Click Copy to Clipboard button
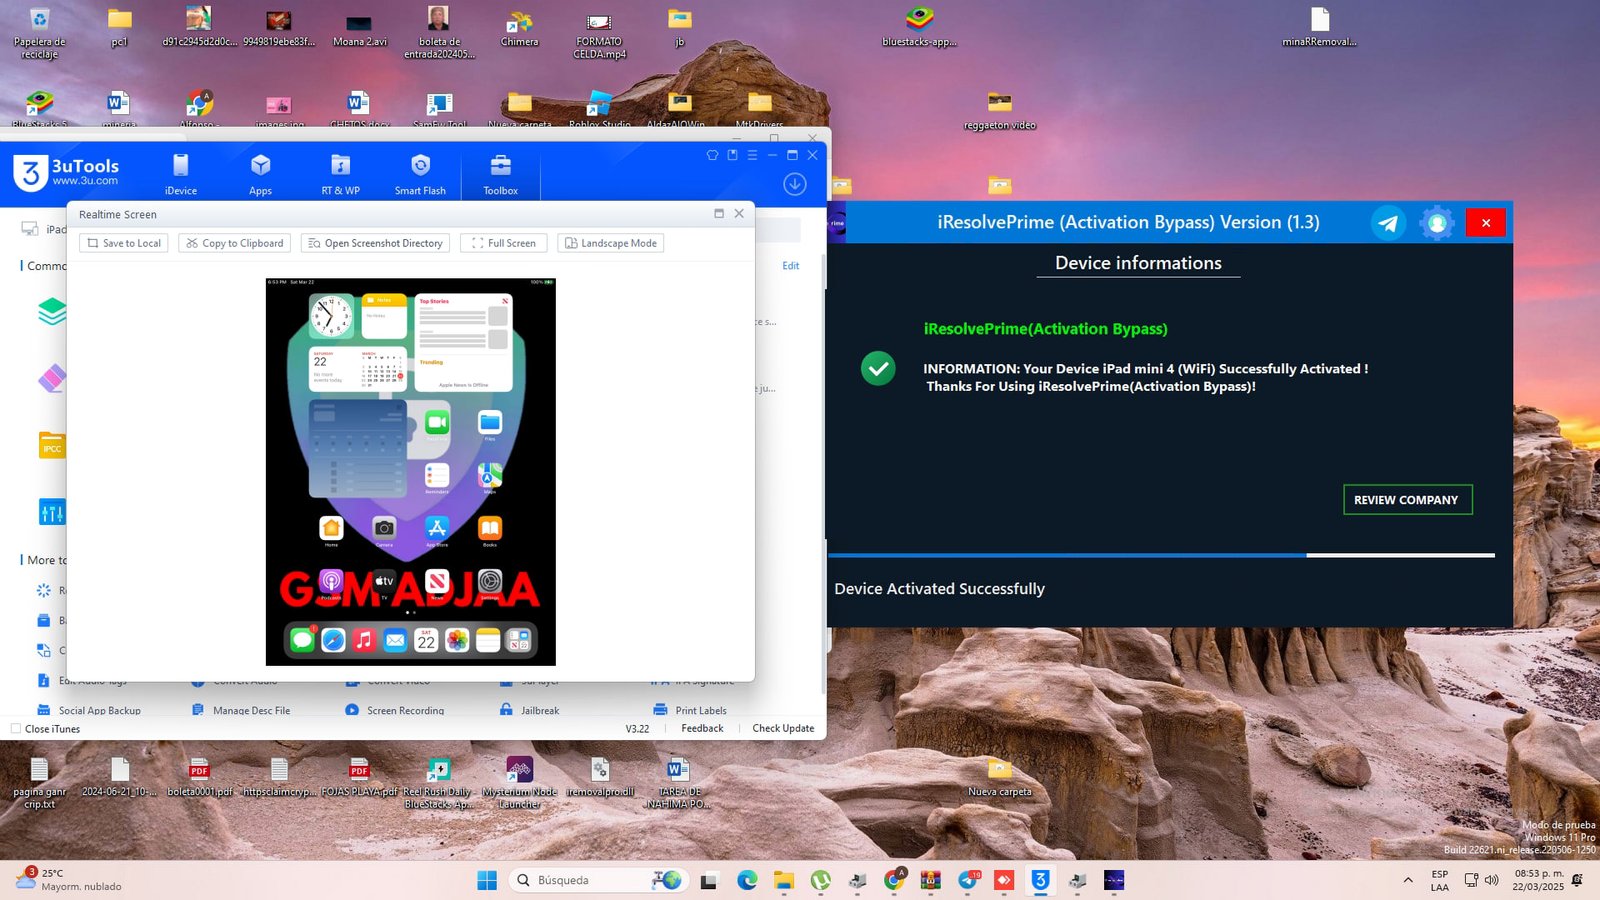This screenshot has height=900, width=1600. coord(235,243)
